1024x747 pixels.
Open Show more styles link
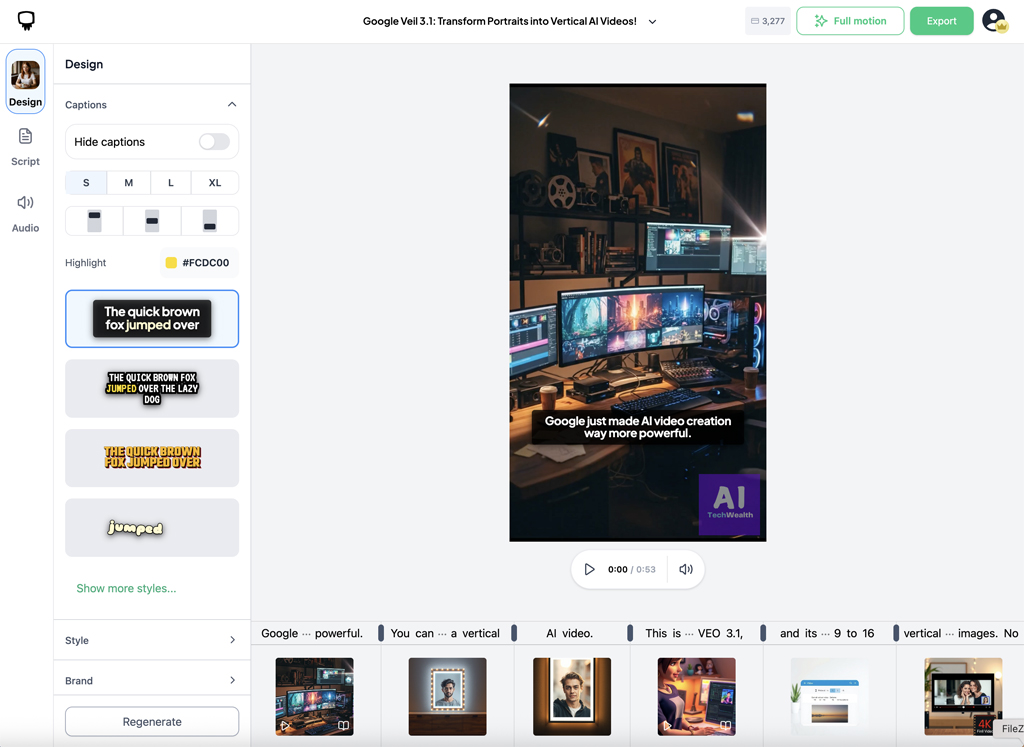(x=126, y=588)
